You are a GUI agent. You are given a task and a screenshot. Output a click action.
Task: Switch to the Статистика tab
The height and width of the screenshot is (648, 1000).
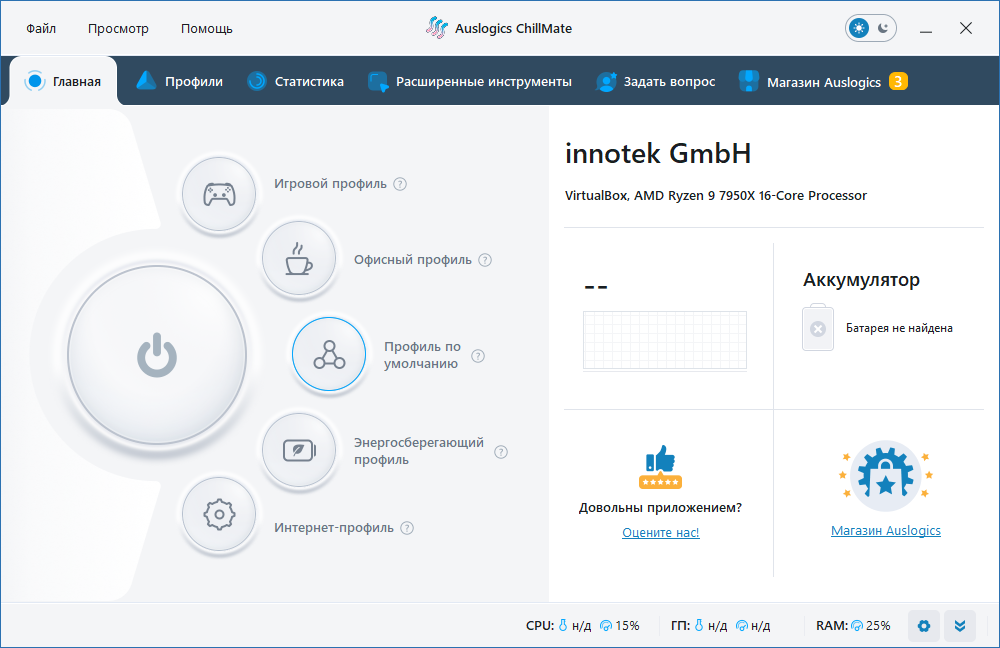pos(295,81)
